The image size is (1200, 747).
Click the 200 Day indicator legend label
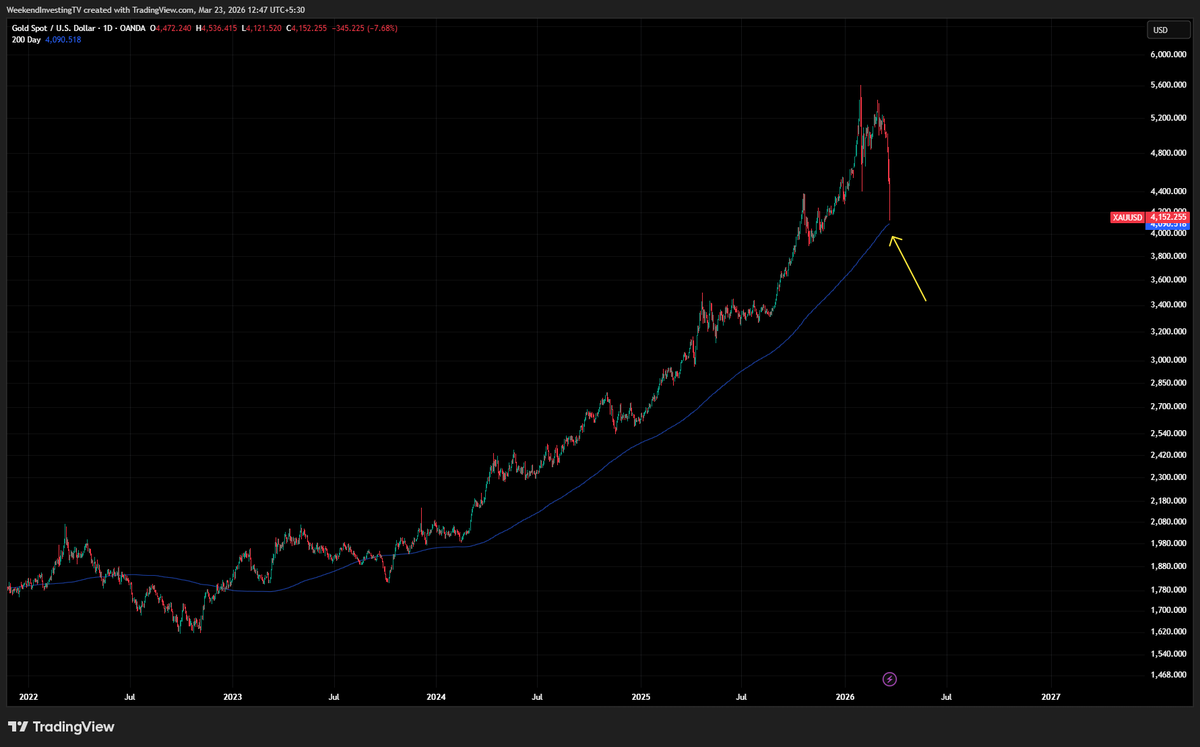point(25,39)
